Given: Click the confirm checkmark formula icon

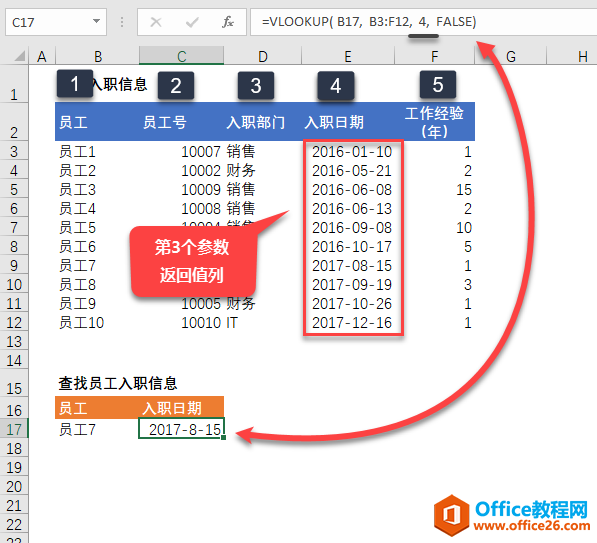Looking at the screenshot, I should pos(192,22).
